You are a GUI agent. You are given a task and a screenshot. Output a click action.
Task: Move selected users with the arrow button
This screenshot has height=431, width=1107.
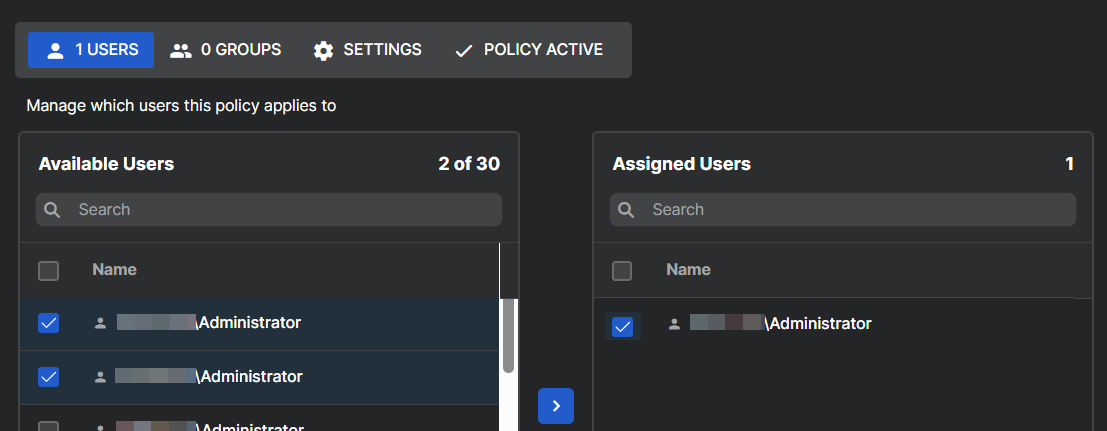pos(556,406)
